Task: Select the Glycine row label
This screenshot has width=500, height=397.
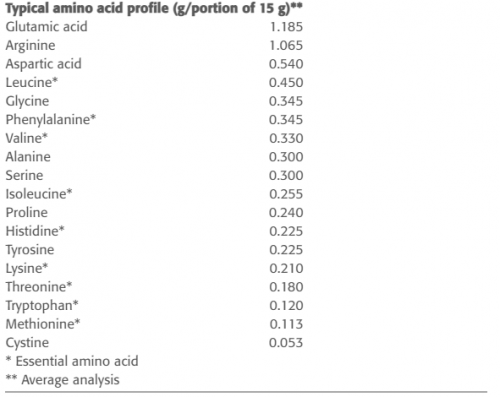Action: pyautogui.click(x=27, y=101)
